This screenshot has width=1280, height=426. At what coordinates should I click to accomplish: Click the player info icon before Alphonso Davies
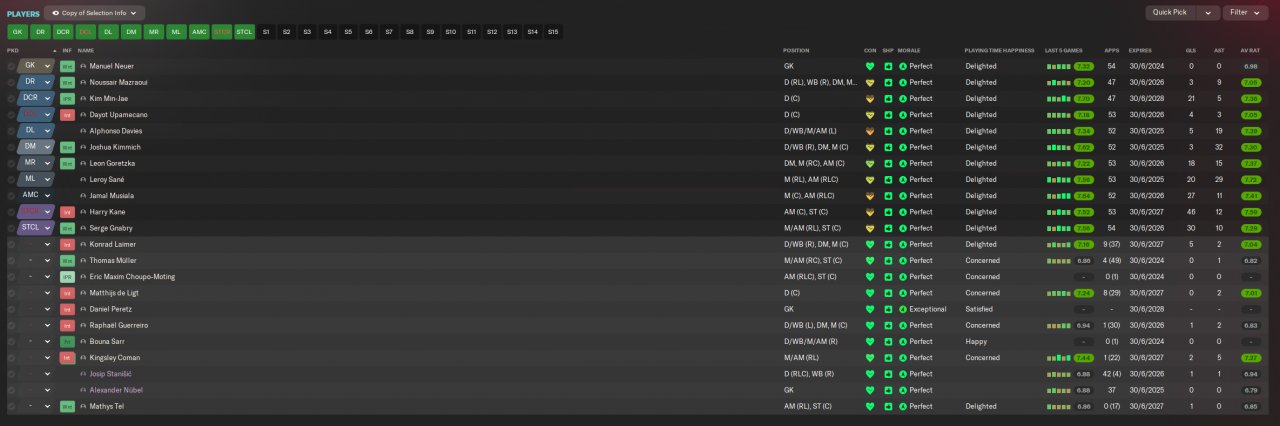(x=83, y=131)
